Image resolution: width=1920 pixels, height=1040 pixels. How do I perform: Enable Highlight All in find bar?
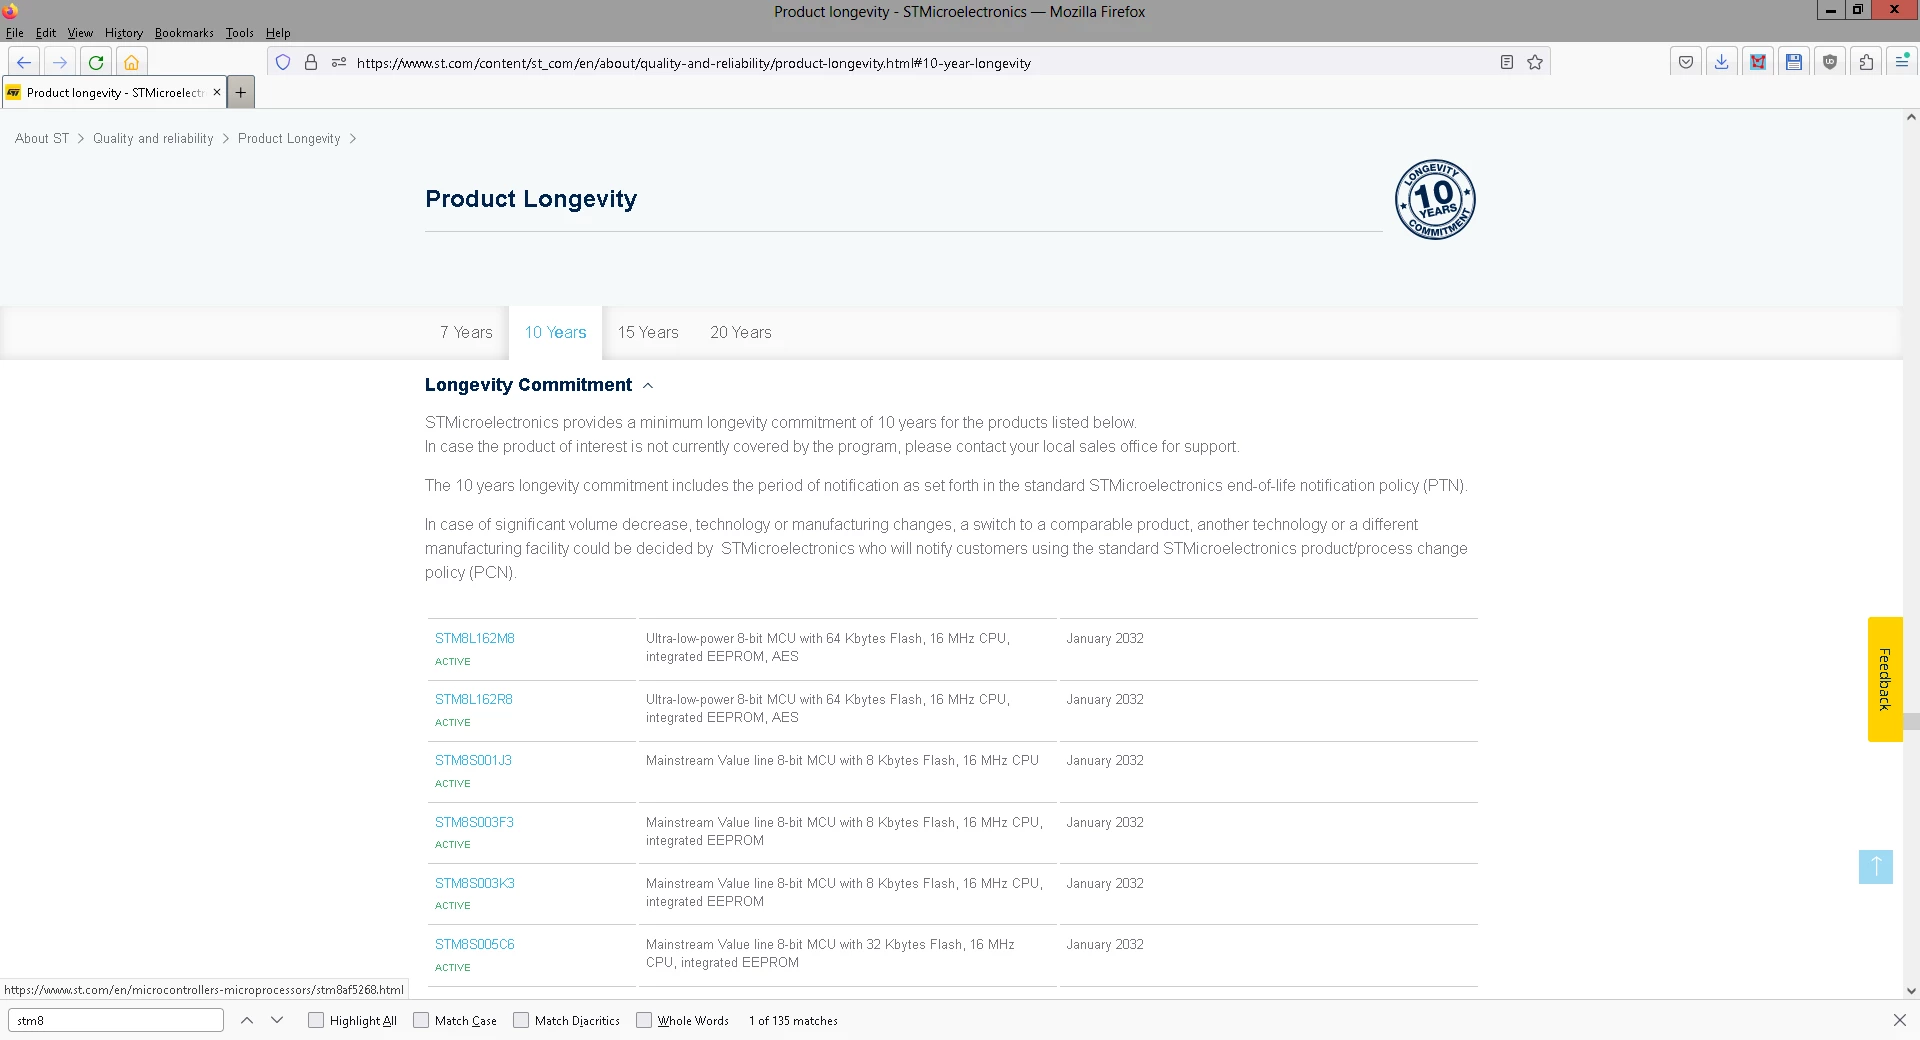(x=316, y=1020)
